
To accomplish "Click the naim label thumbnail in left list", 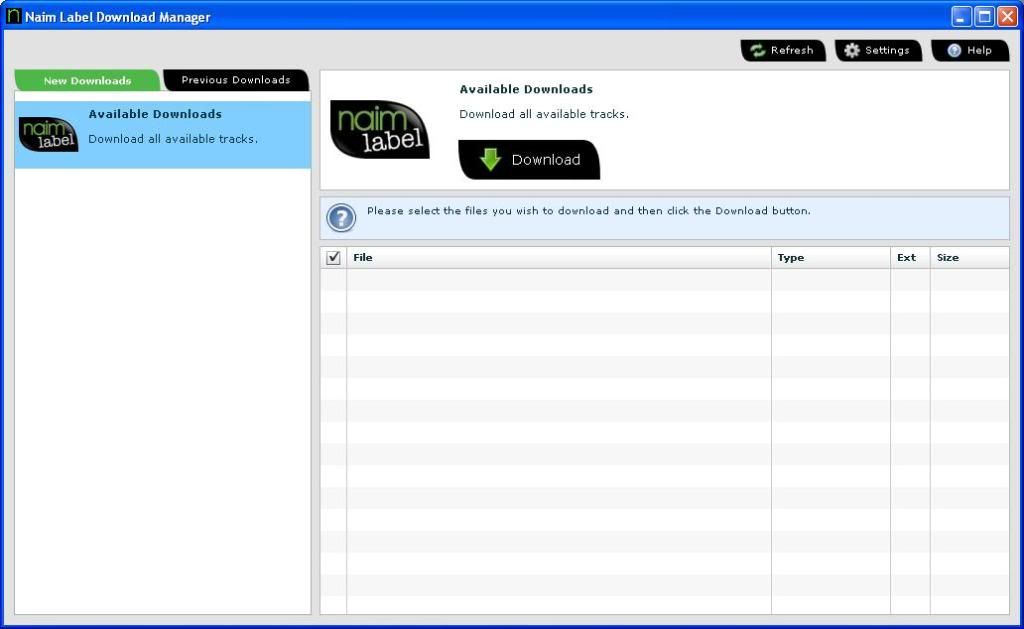I will 48,134.
